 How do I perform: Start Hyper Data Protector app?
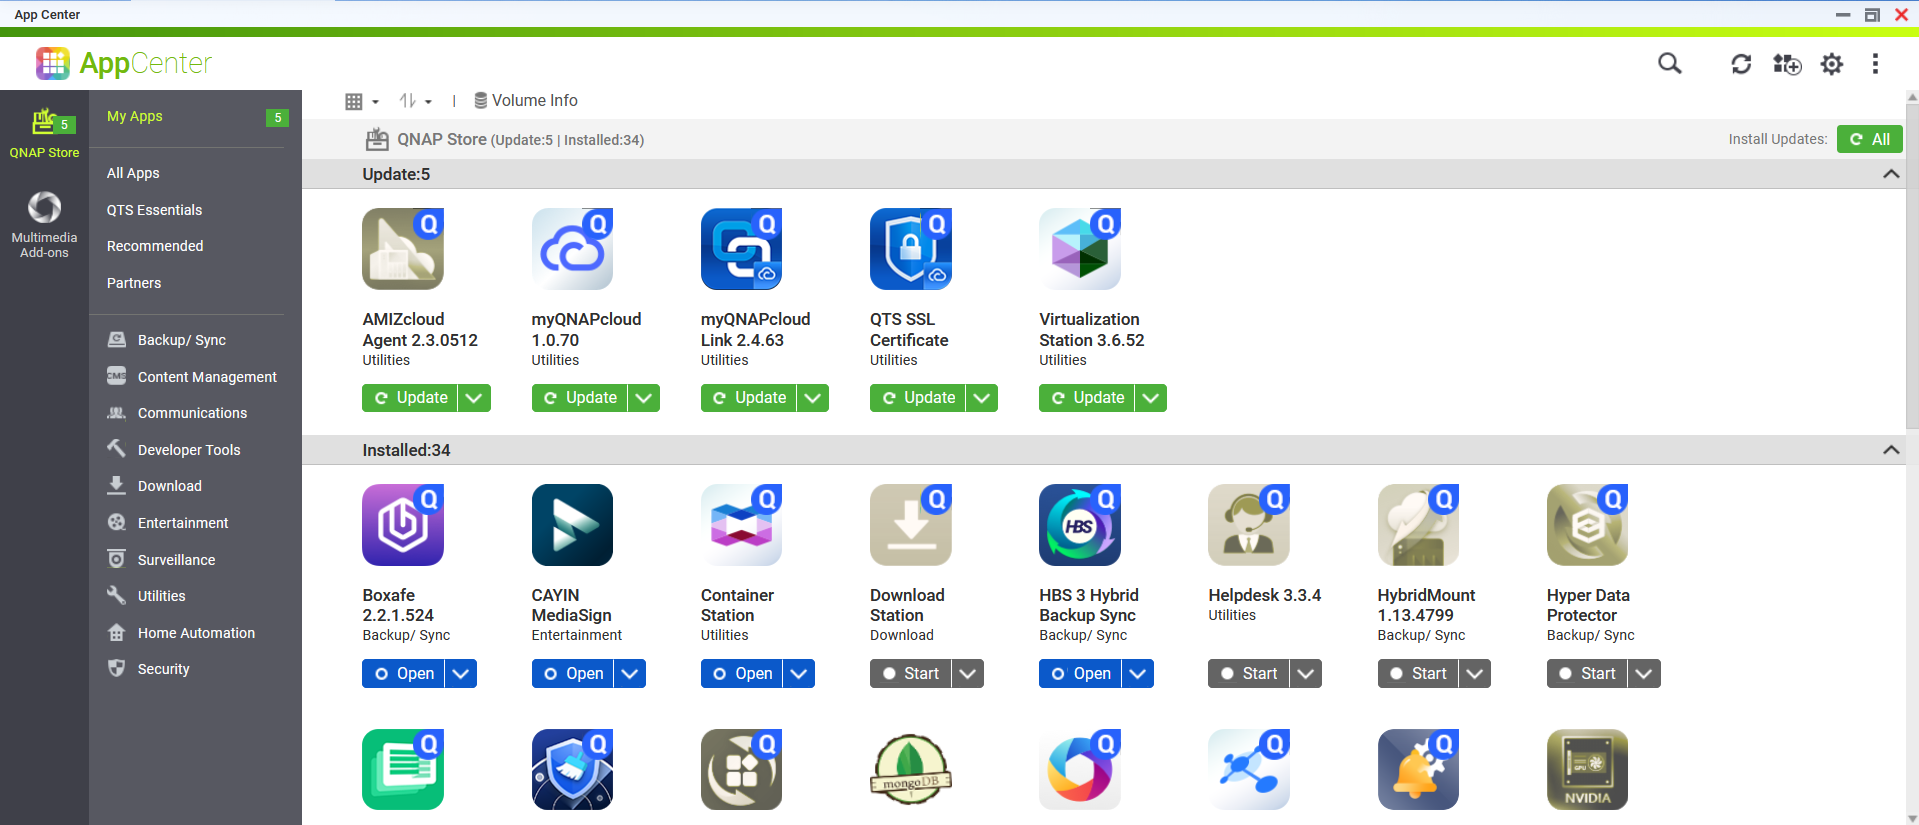(x=1587, y=674)
